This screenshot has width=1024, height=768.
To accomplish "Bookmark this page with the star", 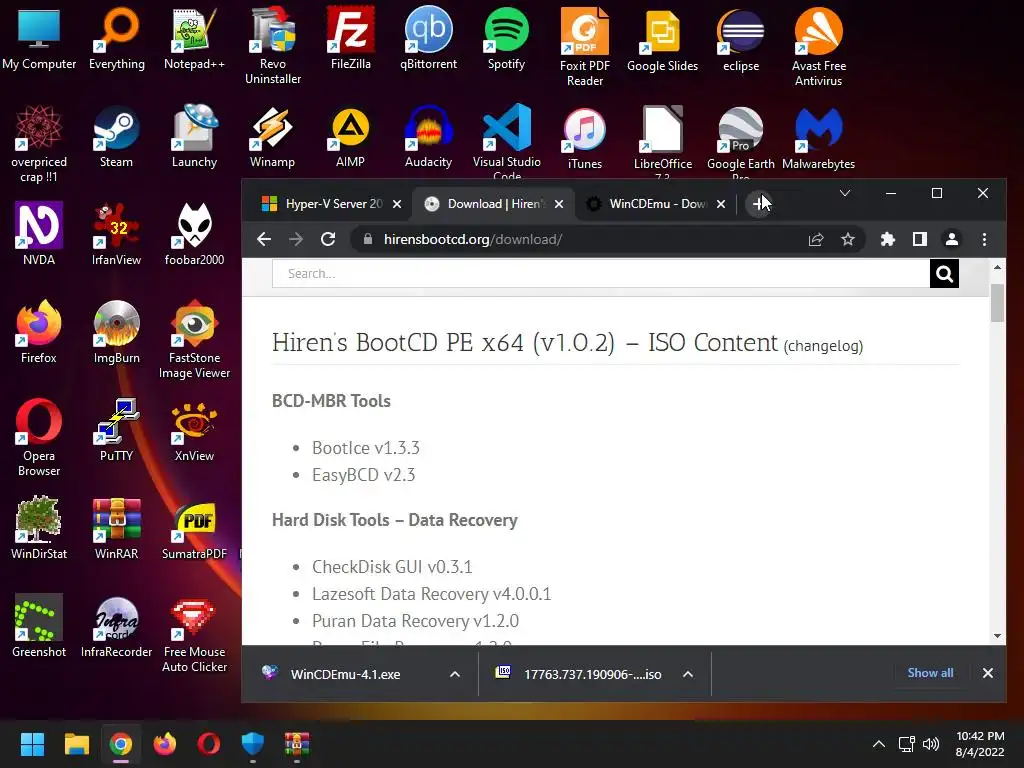I will click(x=848, y=240).
